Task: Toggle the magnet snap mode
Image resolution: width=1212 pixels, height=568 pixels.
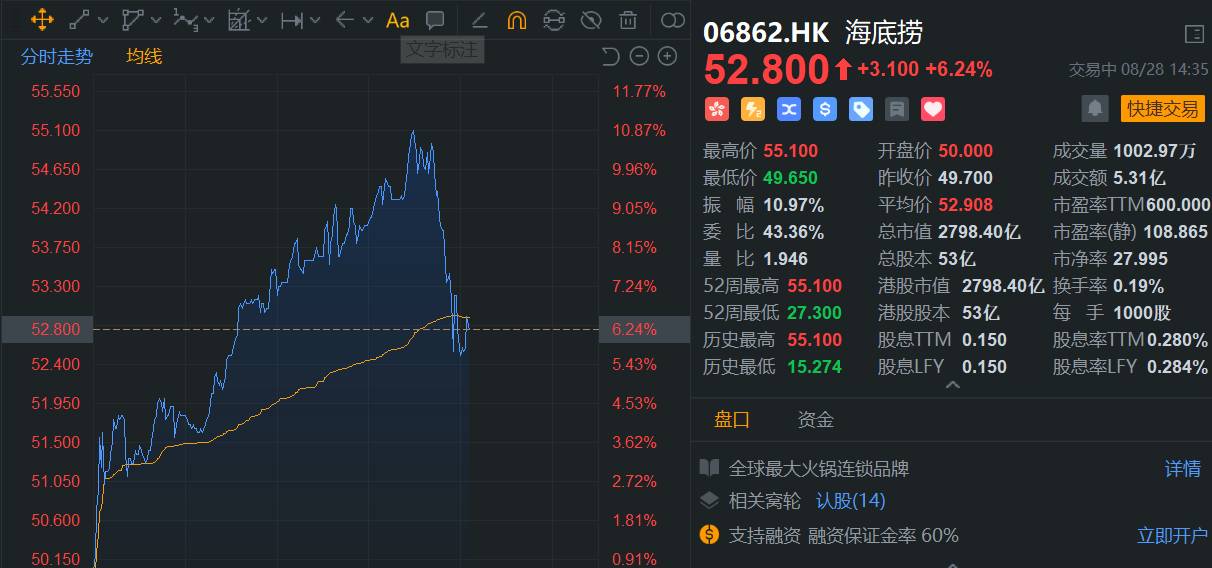Action: [x=516, y=19]
